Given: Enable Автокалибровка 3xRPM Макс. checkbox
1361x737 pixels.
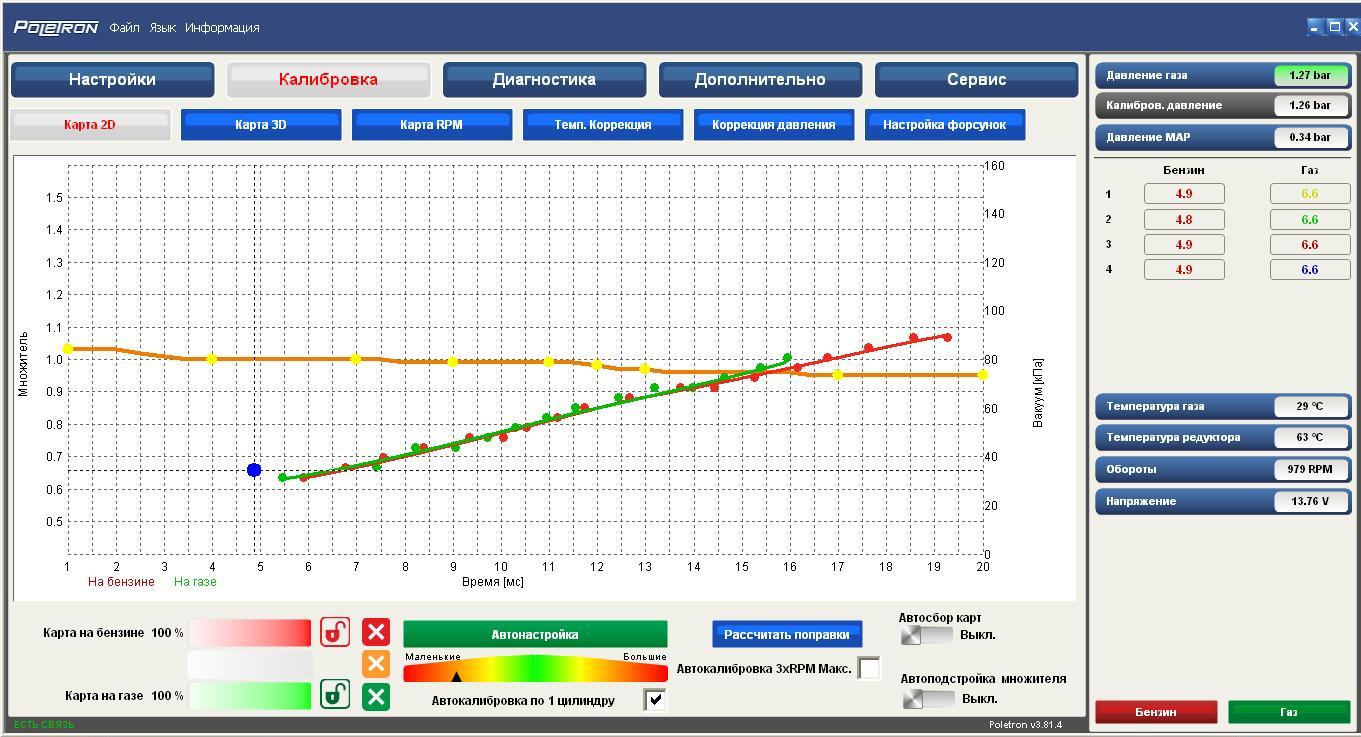Looking at the screenshot, I should (x=869, y=668).
